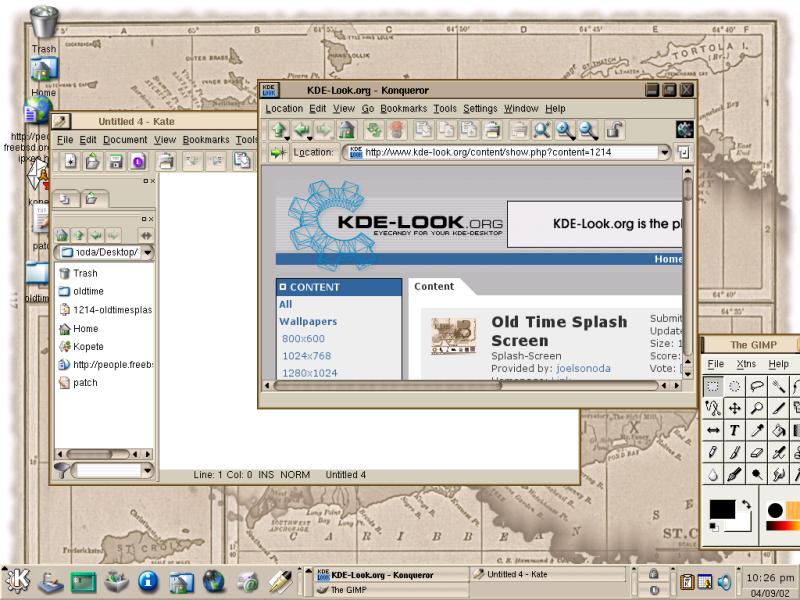Select the Text tool in GIMP
Image resolution: width=800 pixels, height=600 pixels.
click(735, 430)
